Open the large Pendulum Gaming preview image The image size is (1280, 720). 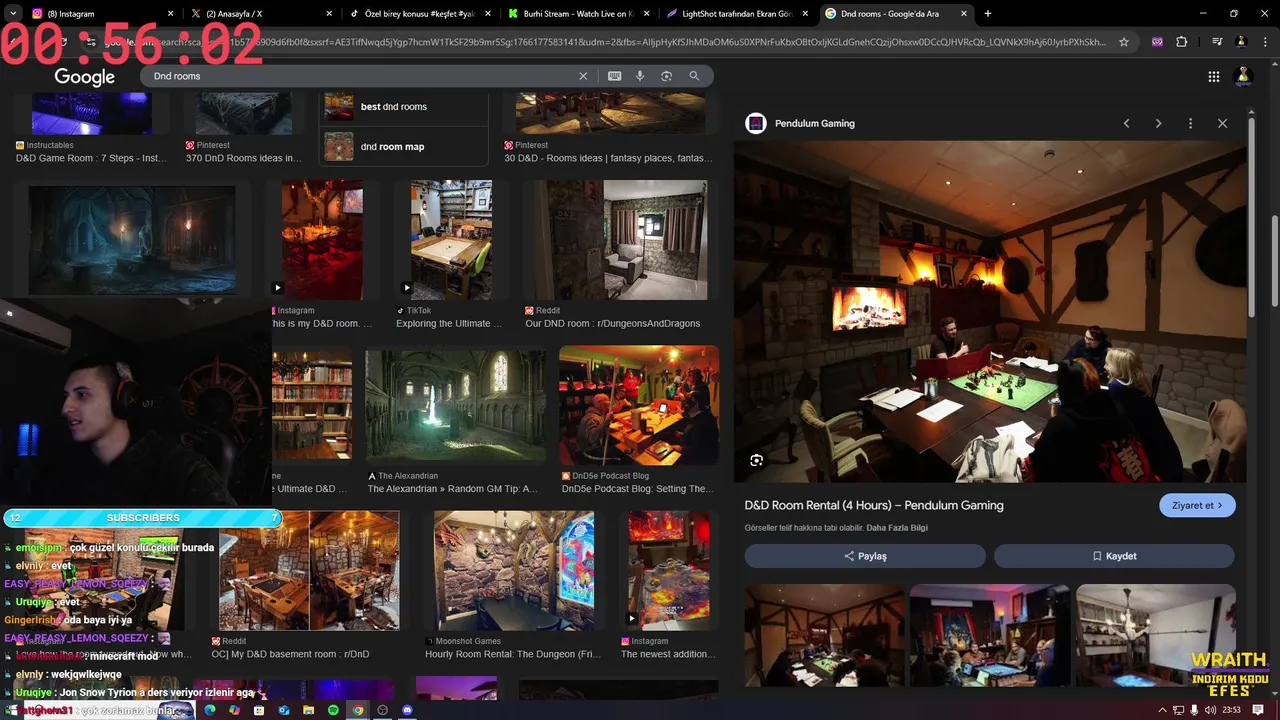point(990,311)
